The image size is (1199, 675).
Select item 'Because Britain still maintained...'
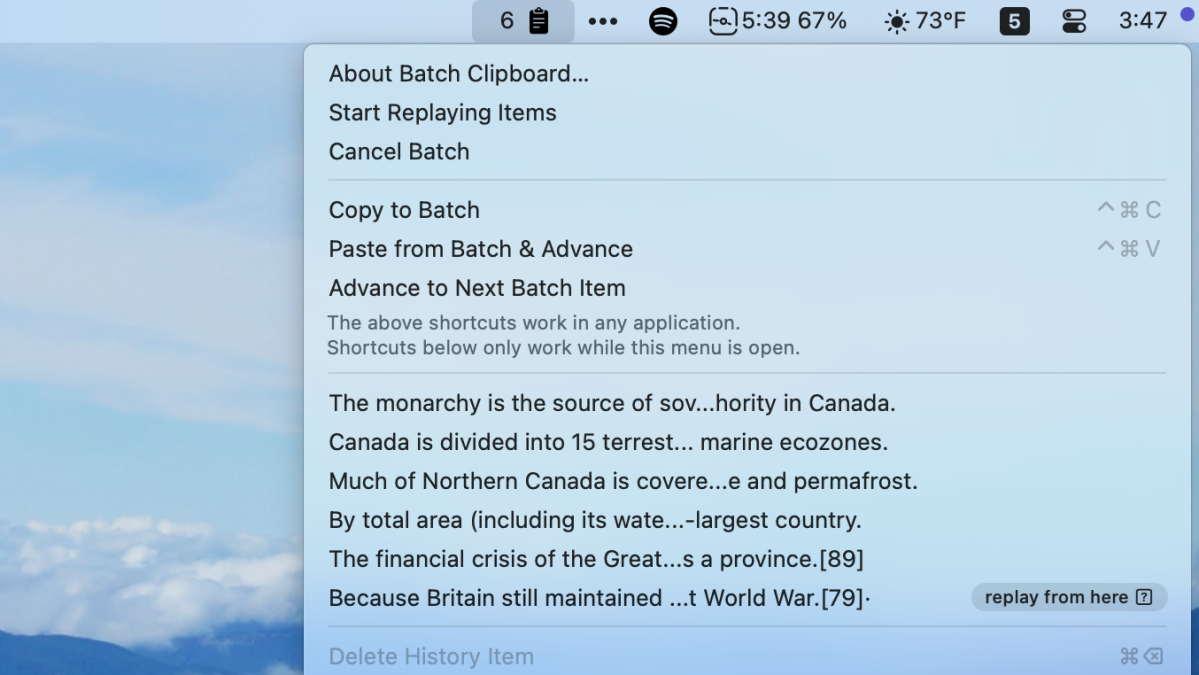click(747, 598)
